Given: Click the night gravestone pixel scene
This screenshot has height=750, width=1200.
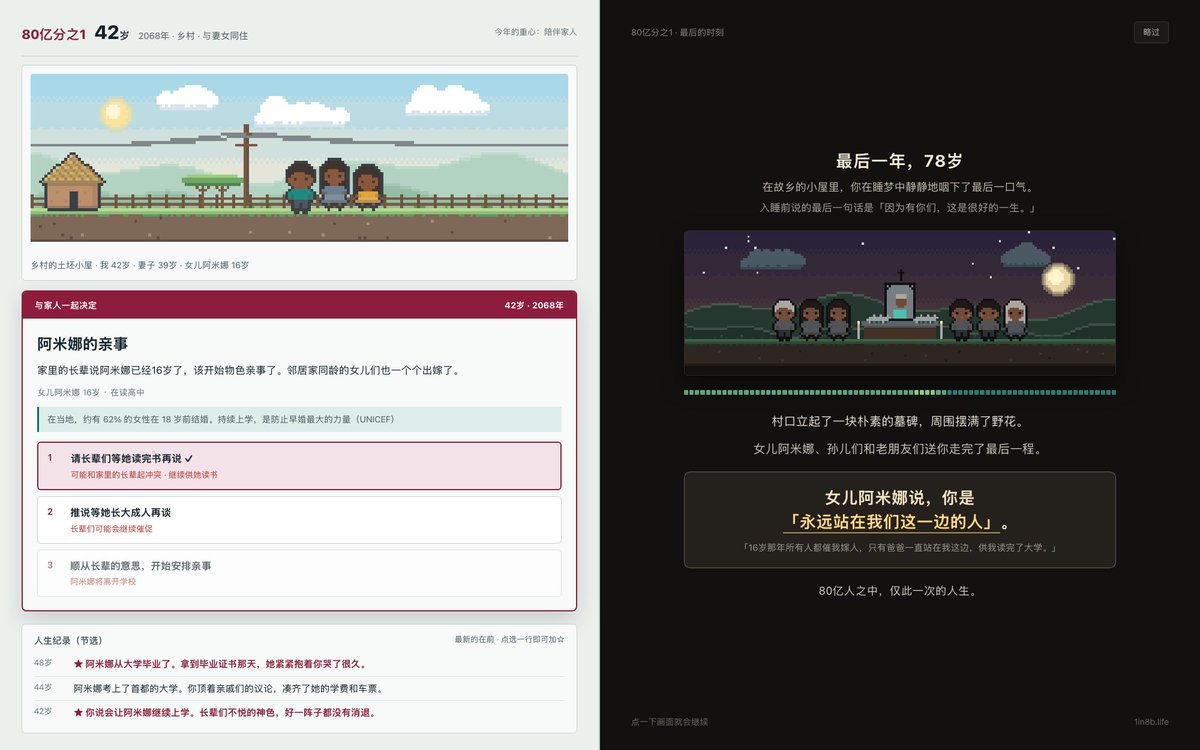Looking at the screenshot, I should pyautogui.click(x=899, y=303).
